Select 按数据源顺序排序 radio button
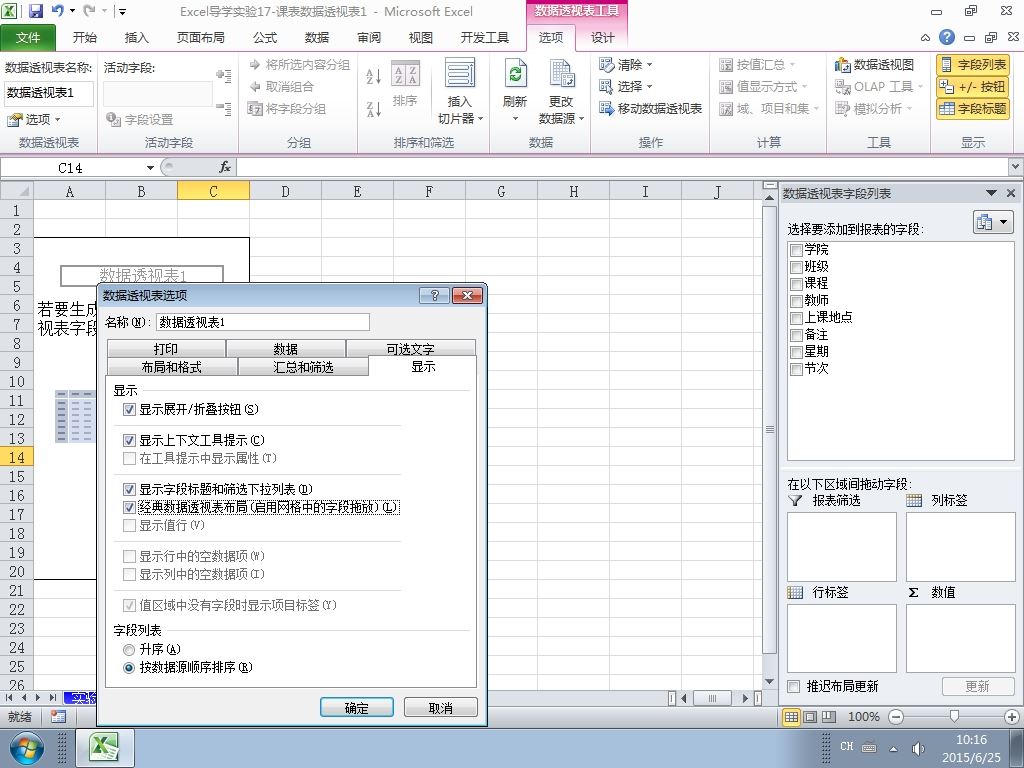The image size is (1024, 768). click(129, 667)
